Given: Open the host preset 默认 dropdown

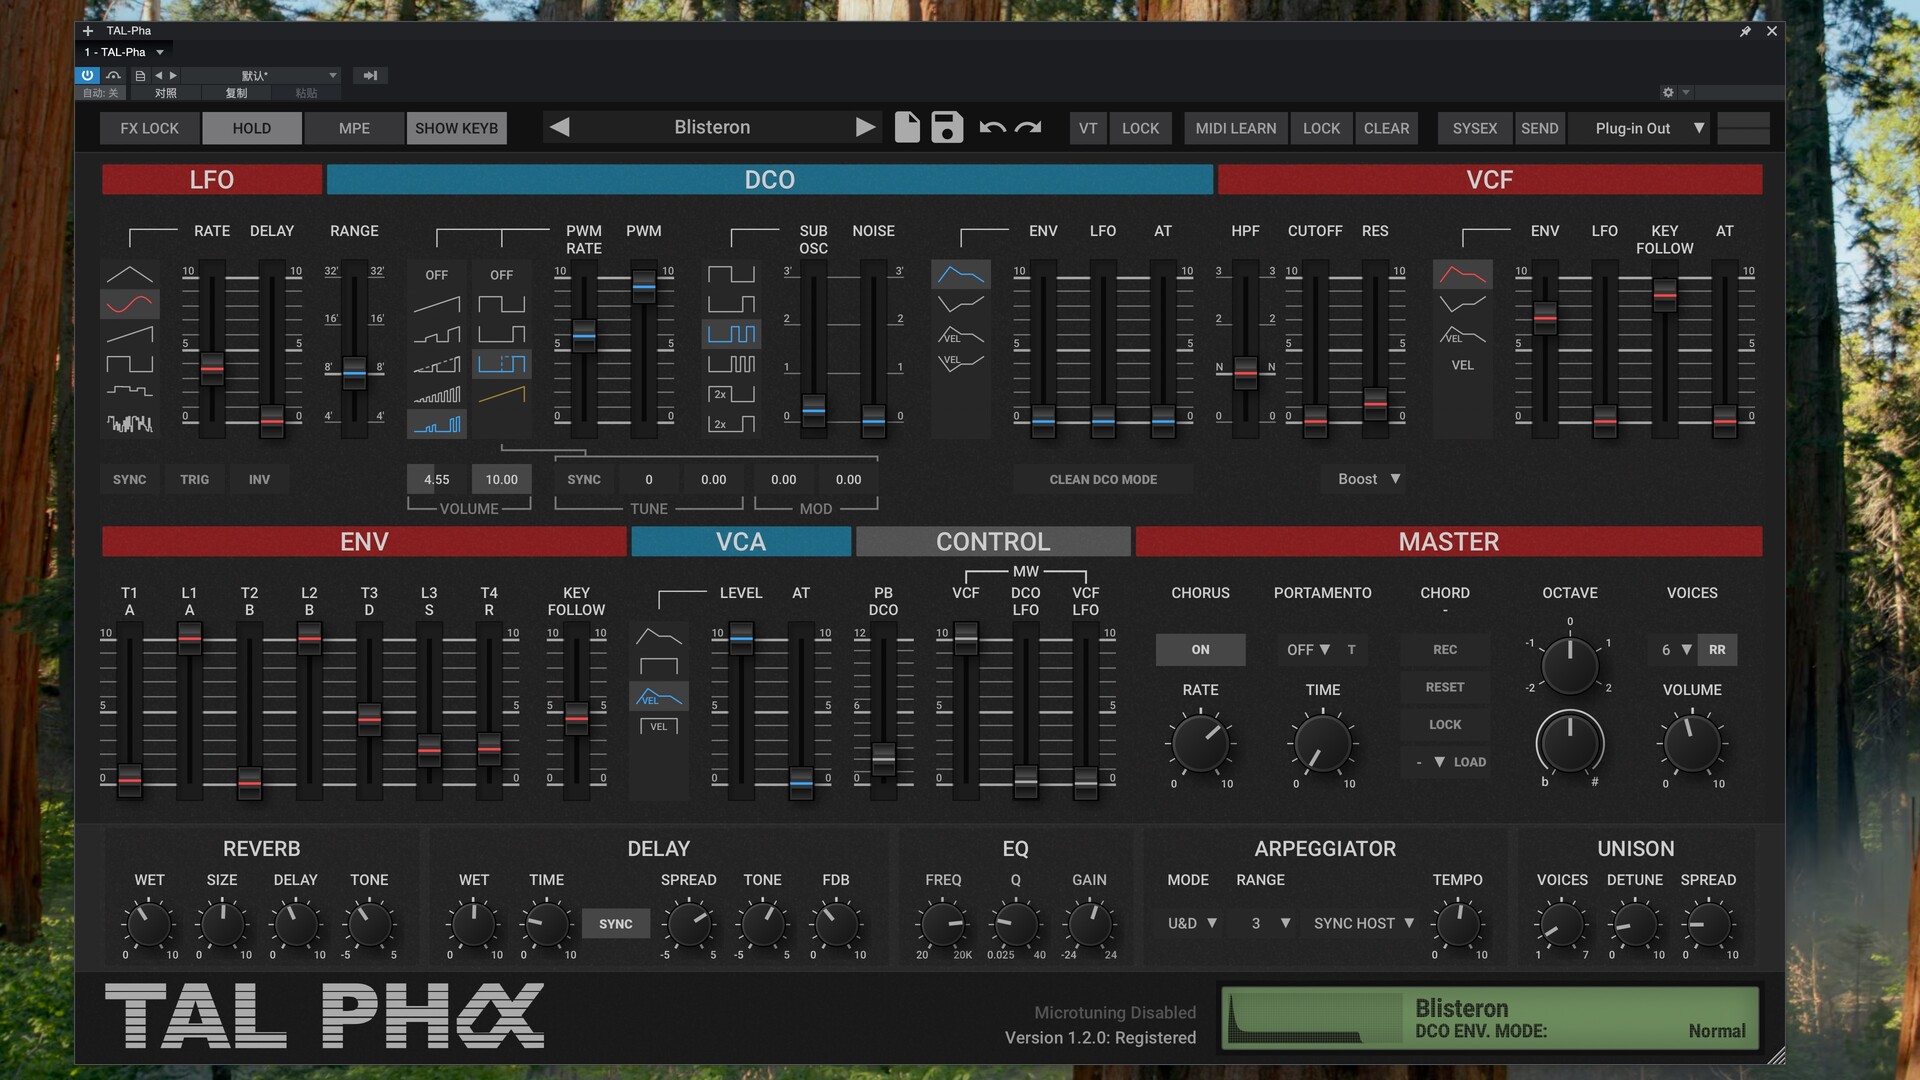Looking at the screenshot, I should pyautogui.click(x=262, y=75).
